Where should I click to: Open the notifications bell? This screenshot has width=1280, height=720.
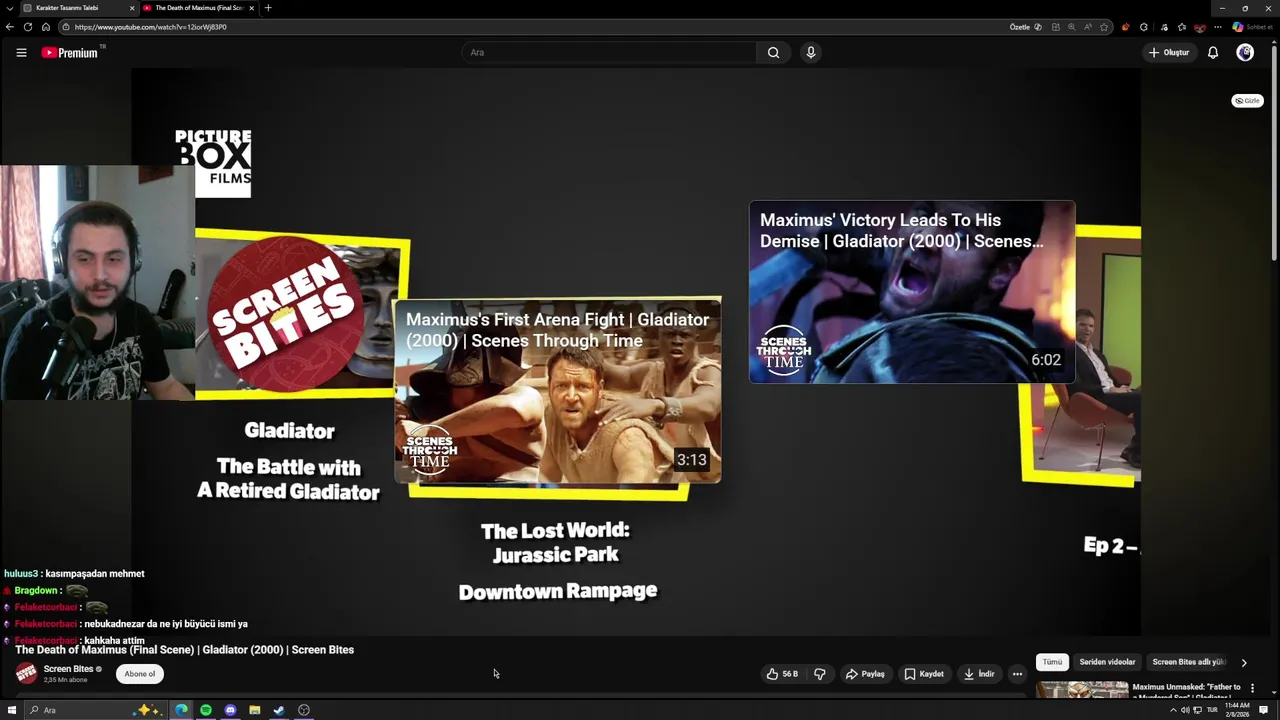[1213, 52]
